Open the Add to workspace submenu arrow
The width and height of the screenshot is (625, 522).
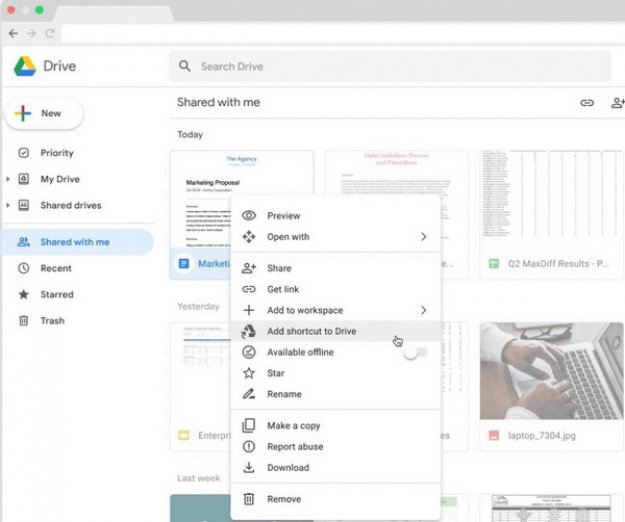click(423, 311)
